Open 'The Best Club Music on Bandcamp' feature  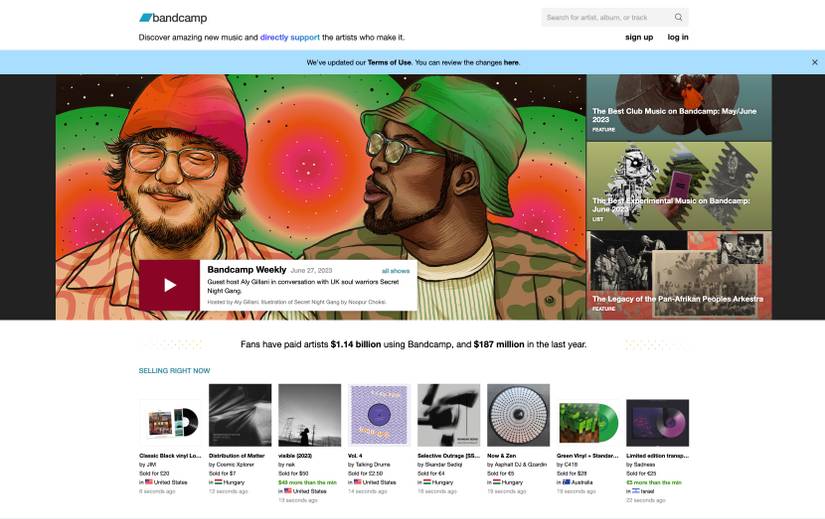[679, 107]
